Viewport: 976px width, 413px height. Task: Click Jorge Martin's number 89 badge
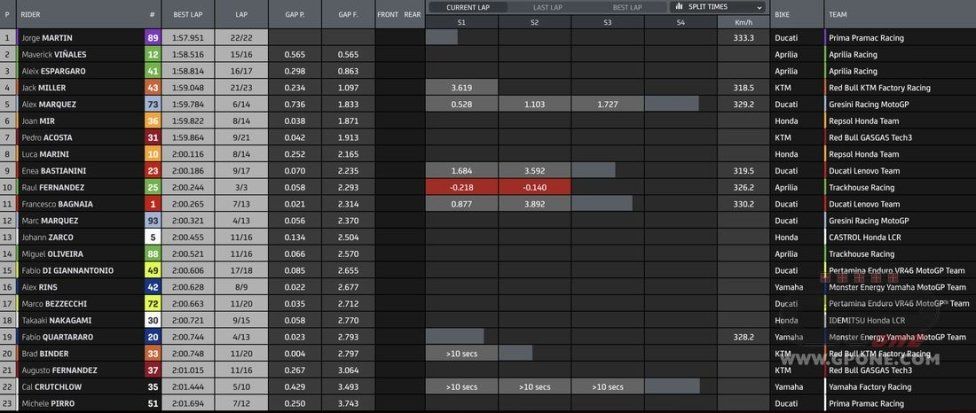click(152, 38)
